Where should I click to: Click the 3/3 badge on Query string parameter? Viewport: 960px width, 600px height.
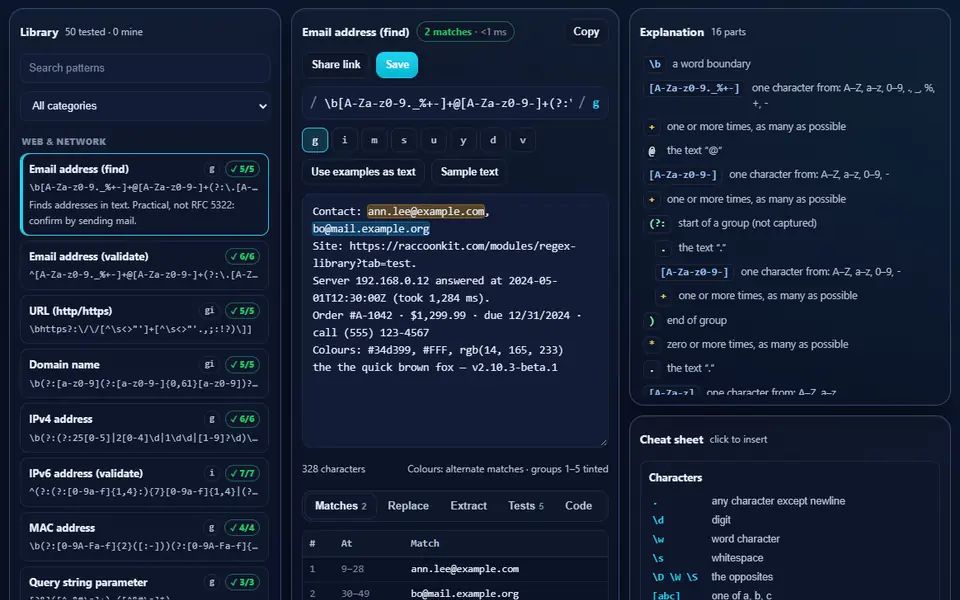242,582
